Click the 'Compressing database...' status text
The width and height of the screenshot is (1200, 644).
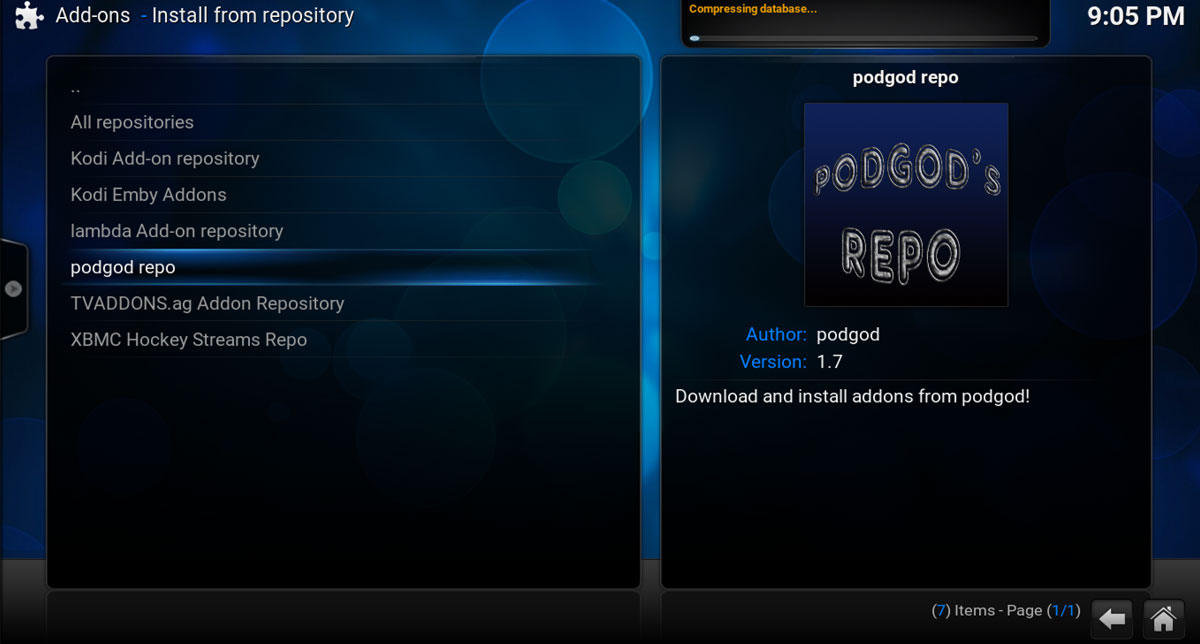click(x=753, y=9)
